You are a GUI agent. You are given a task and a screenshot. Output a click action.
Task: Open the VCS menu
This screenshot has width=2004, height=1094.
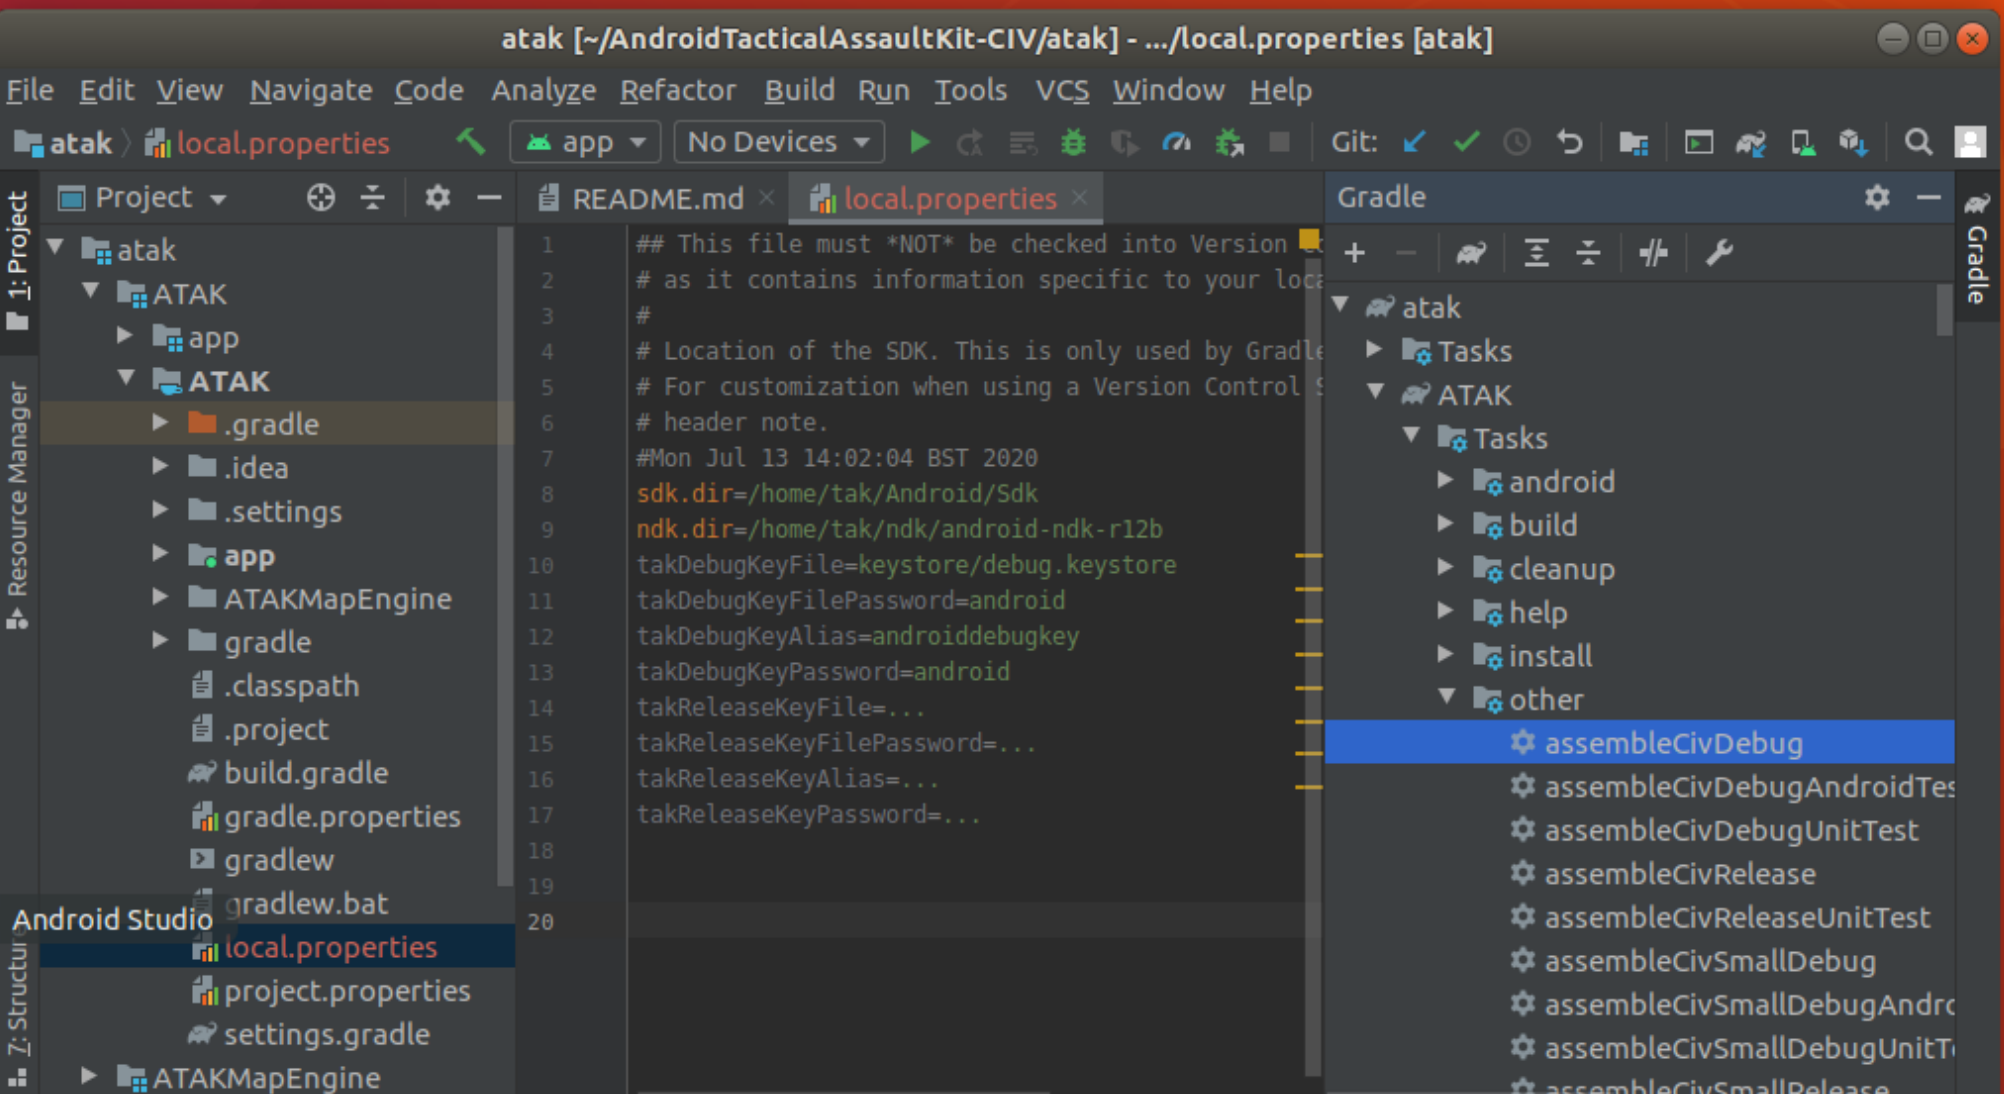coord(1062,90)
